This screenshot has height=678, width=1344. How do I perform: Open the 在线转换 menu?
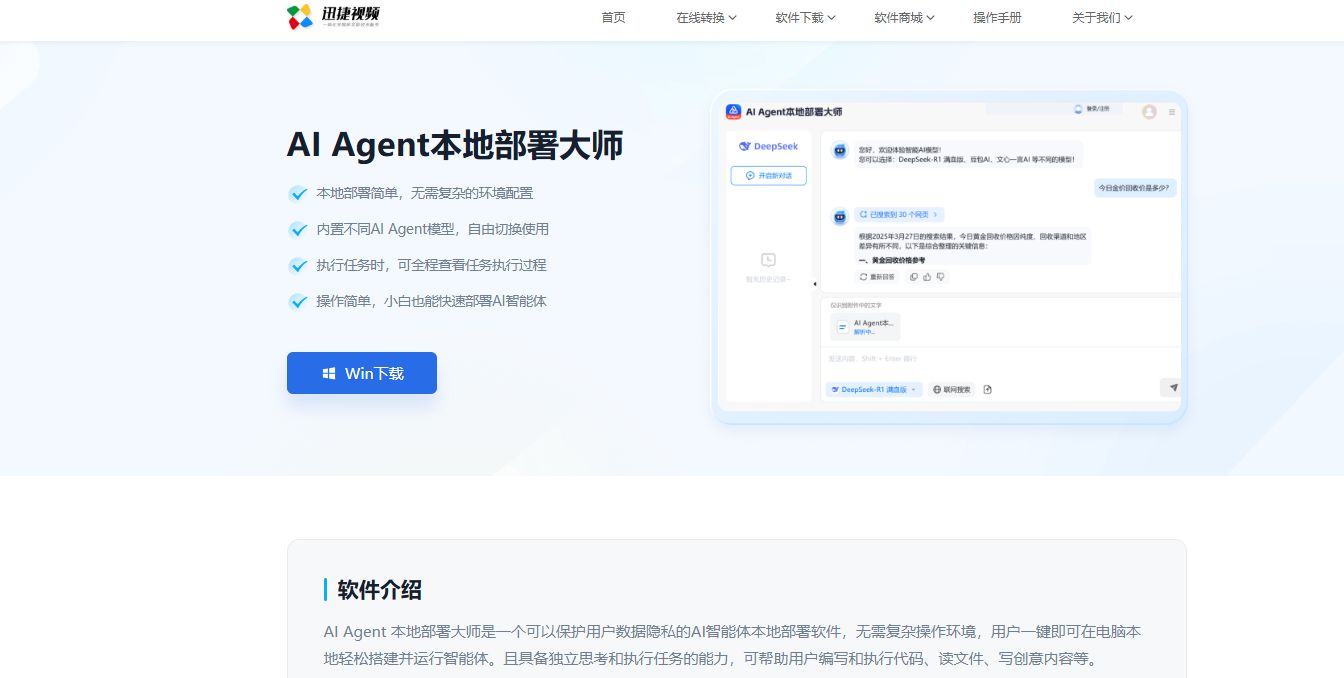706,18
